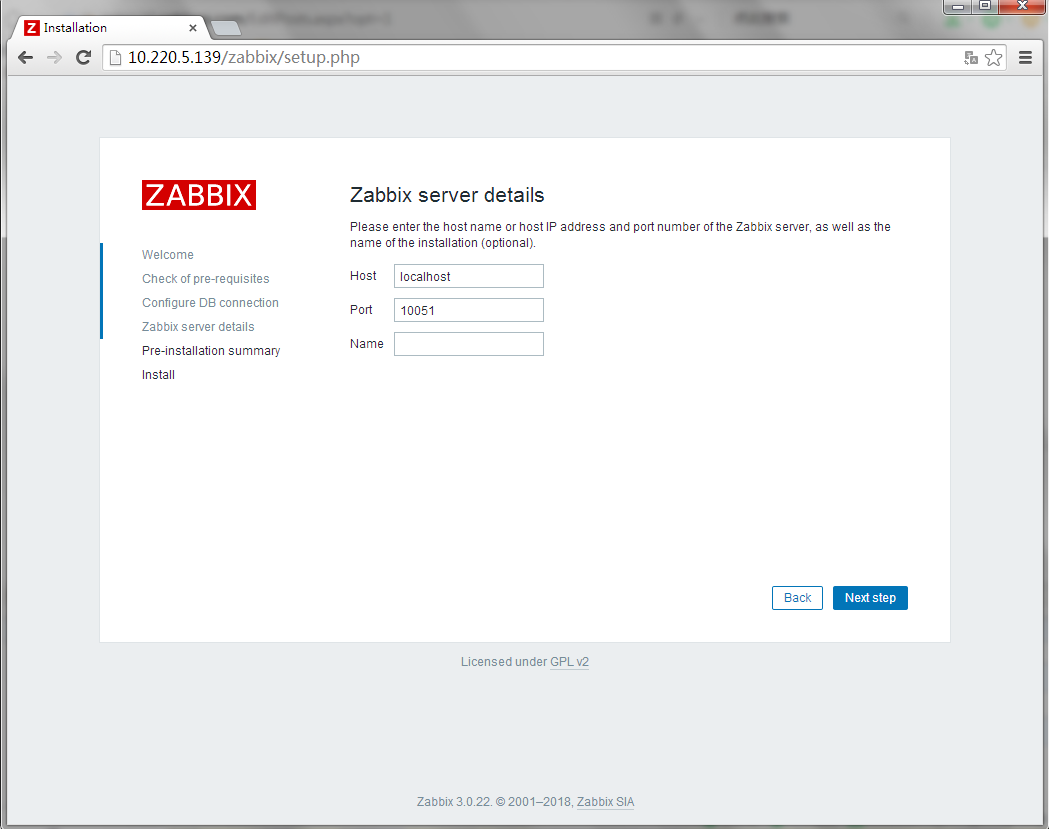This screenshot has height=829, width=1049.
Task: Click into the Name field
Action: click(x=468, y=344)
